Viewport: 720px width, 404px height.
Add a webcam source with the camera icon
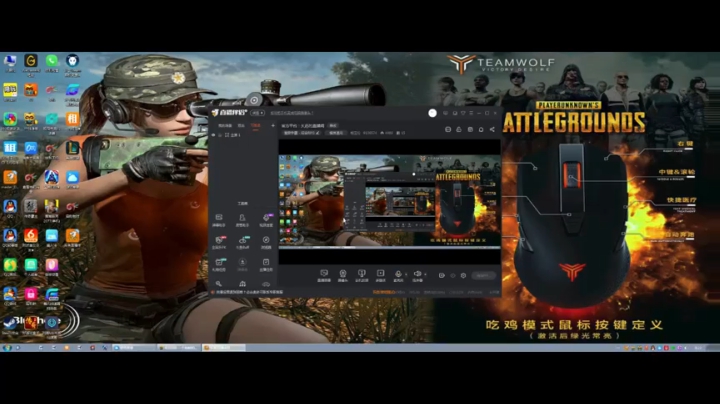click(x=343, y=275)
